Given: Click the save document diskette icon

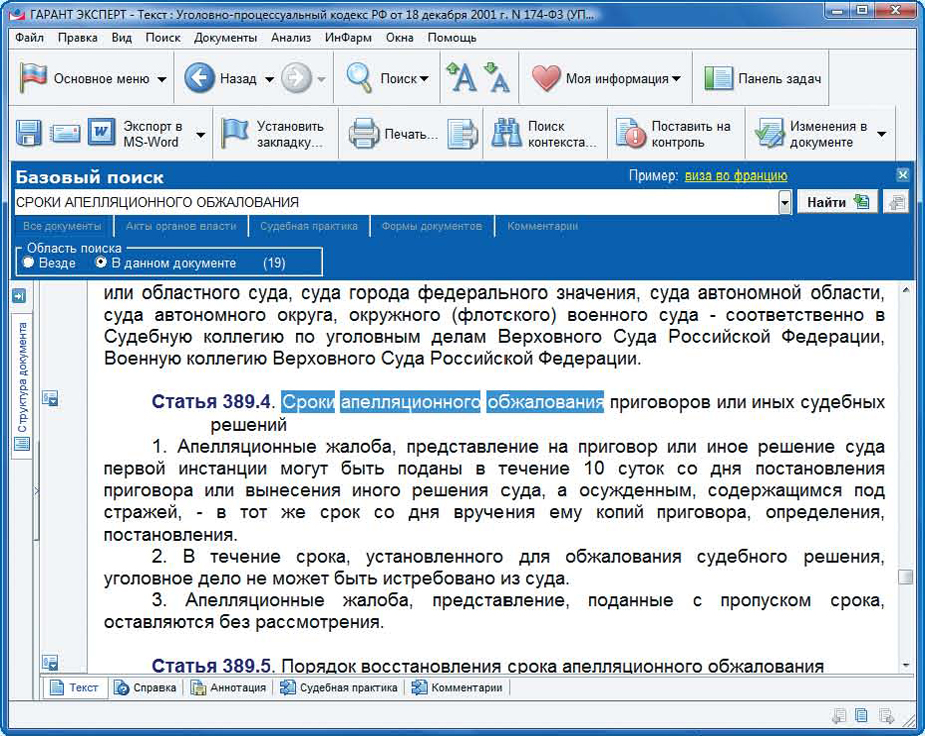Looking at the screenshot, I should pyautogui.click(x=28, y=131).
